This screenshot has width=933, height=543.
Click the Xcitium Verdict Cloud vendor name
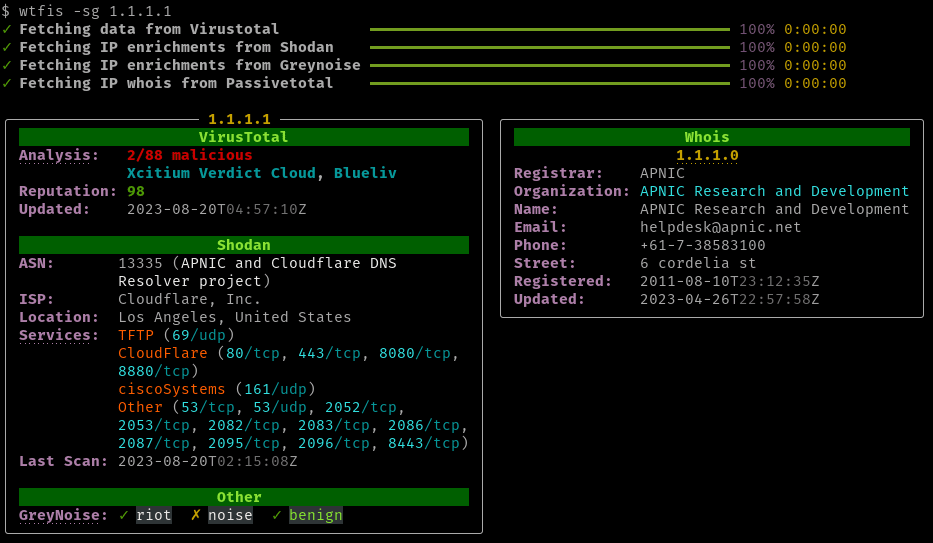[x=221, y=173]
